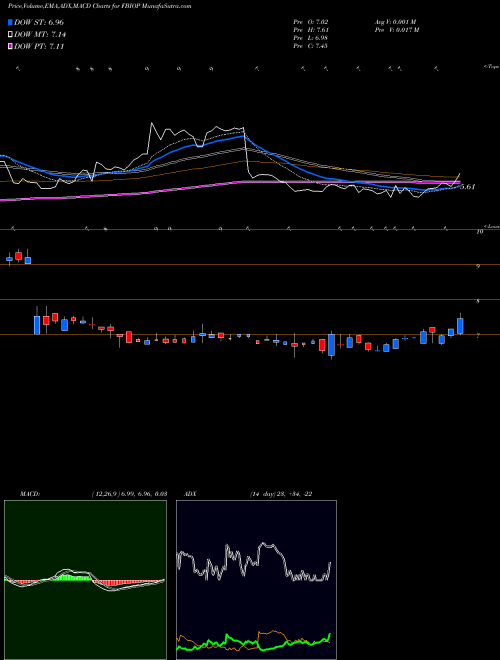
Task: Click the ADX '(14 day) 23, +34, -22' values
Action: [281, 494]
